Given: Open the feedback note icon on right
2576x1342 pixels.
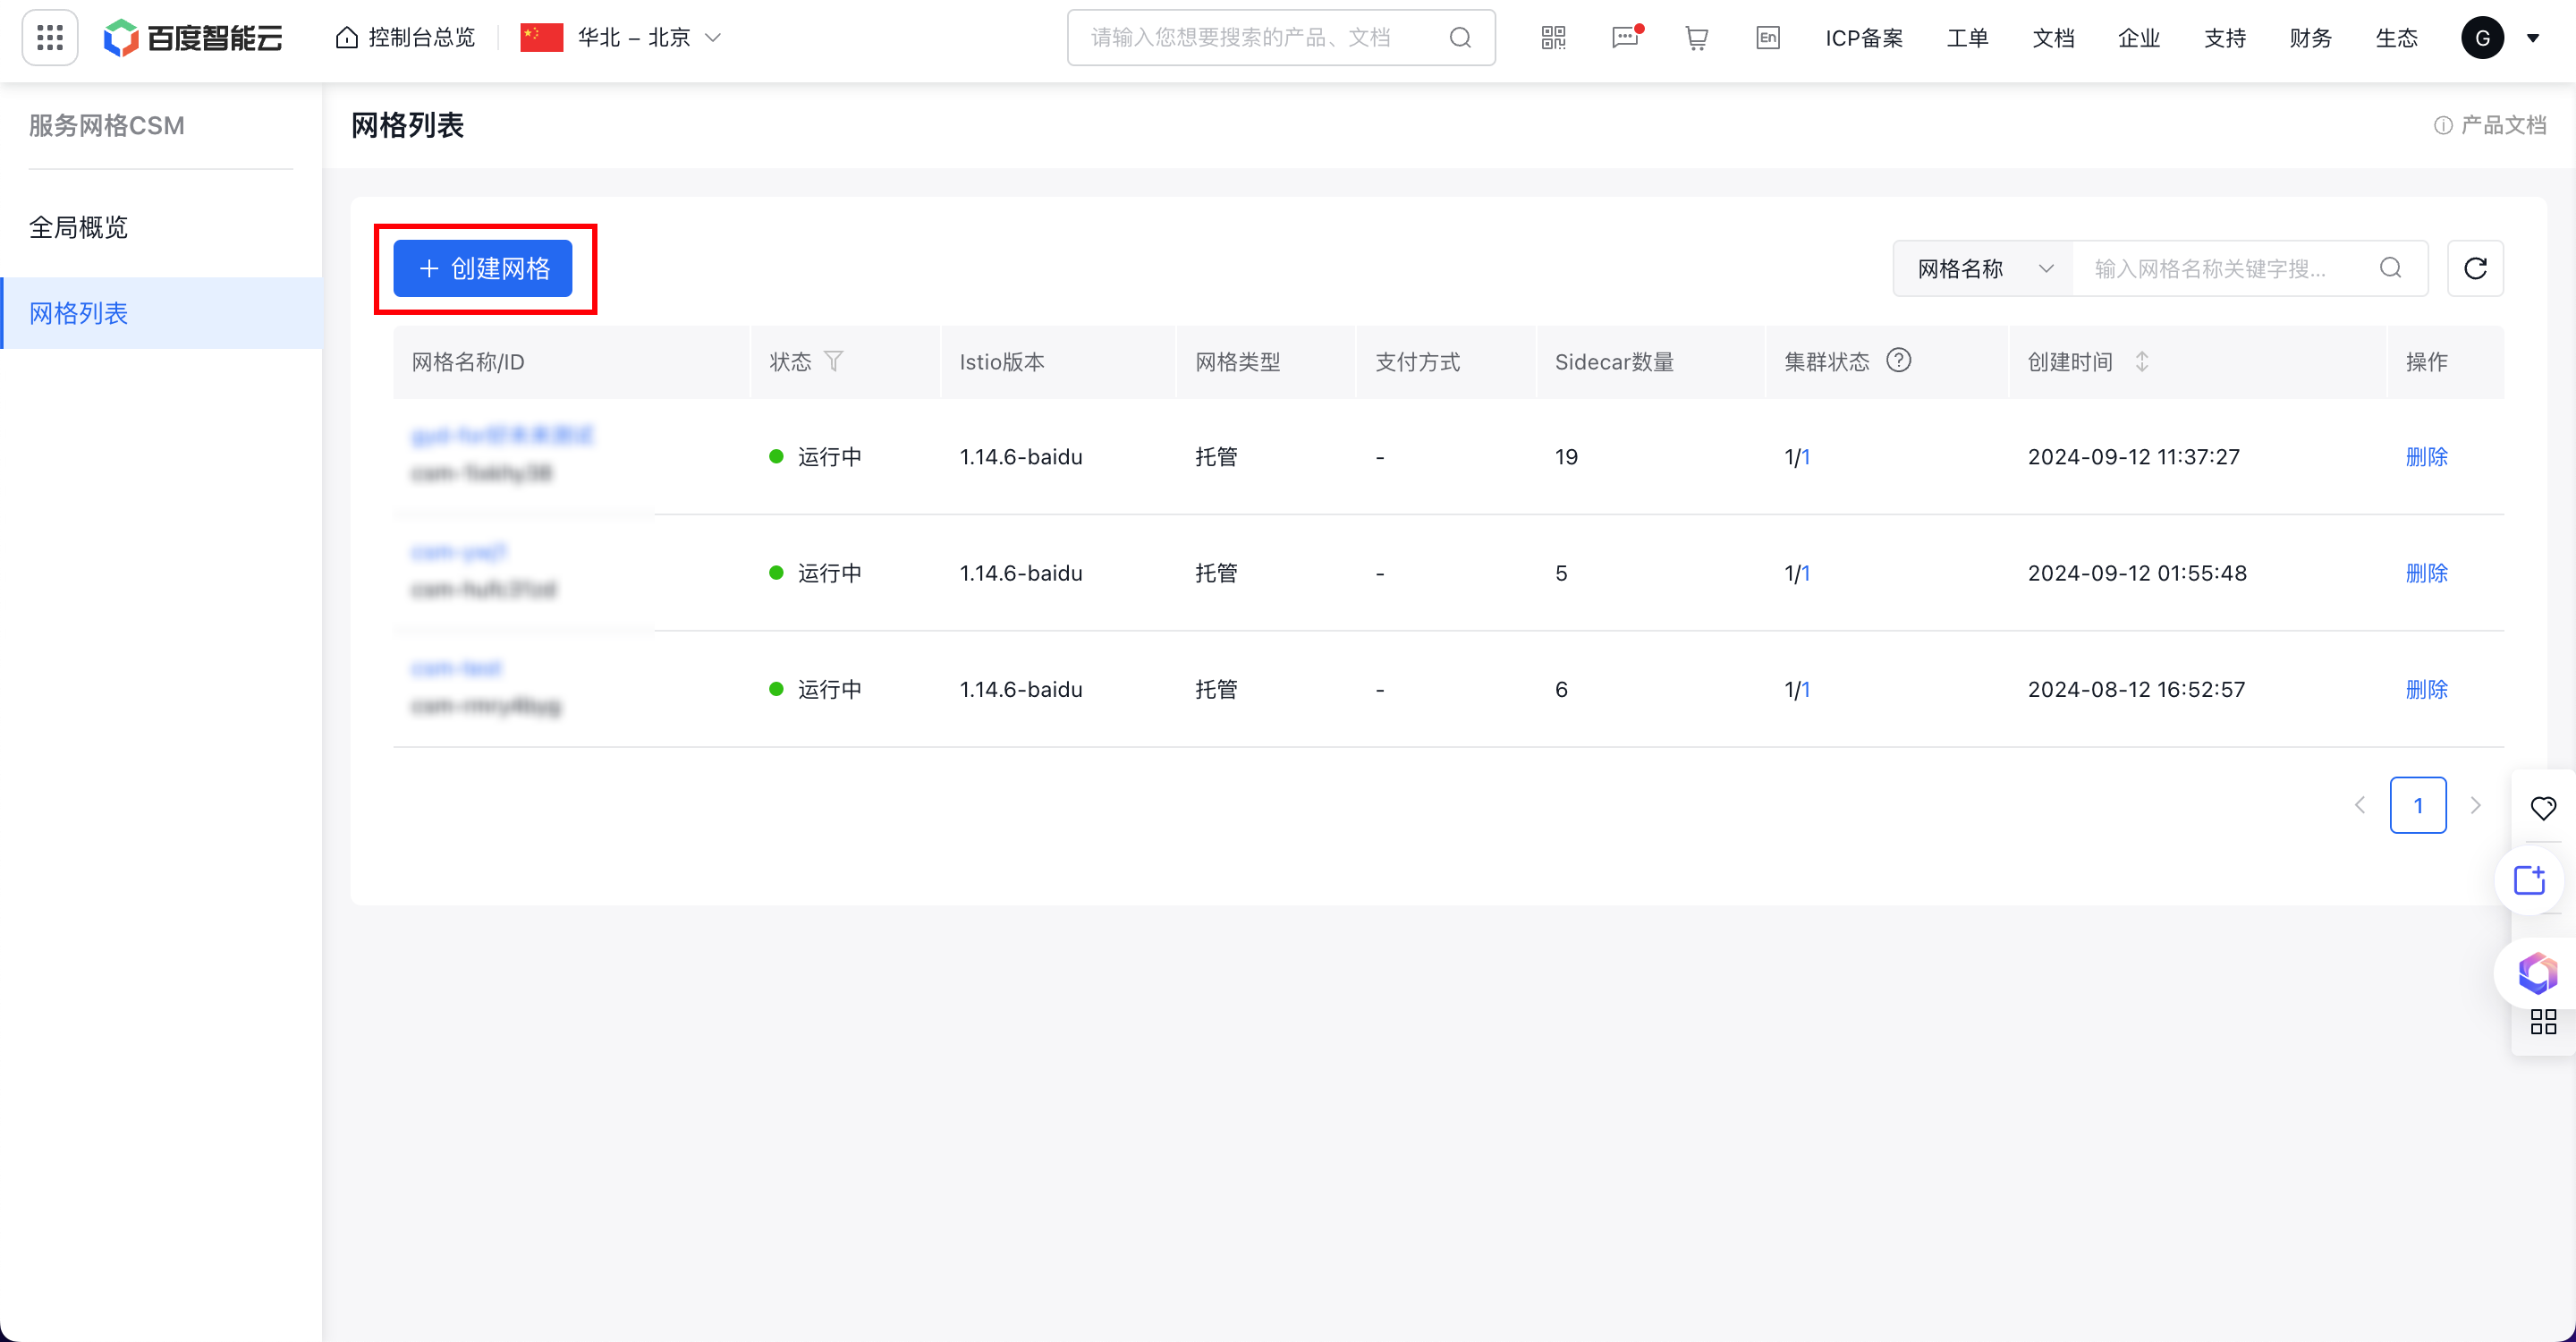Looking at the screenshot, I should tap(2529, 880).
